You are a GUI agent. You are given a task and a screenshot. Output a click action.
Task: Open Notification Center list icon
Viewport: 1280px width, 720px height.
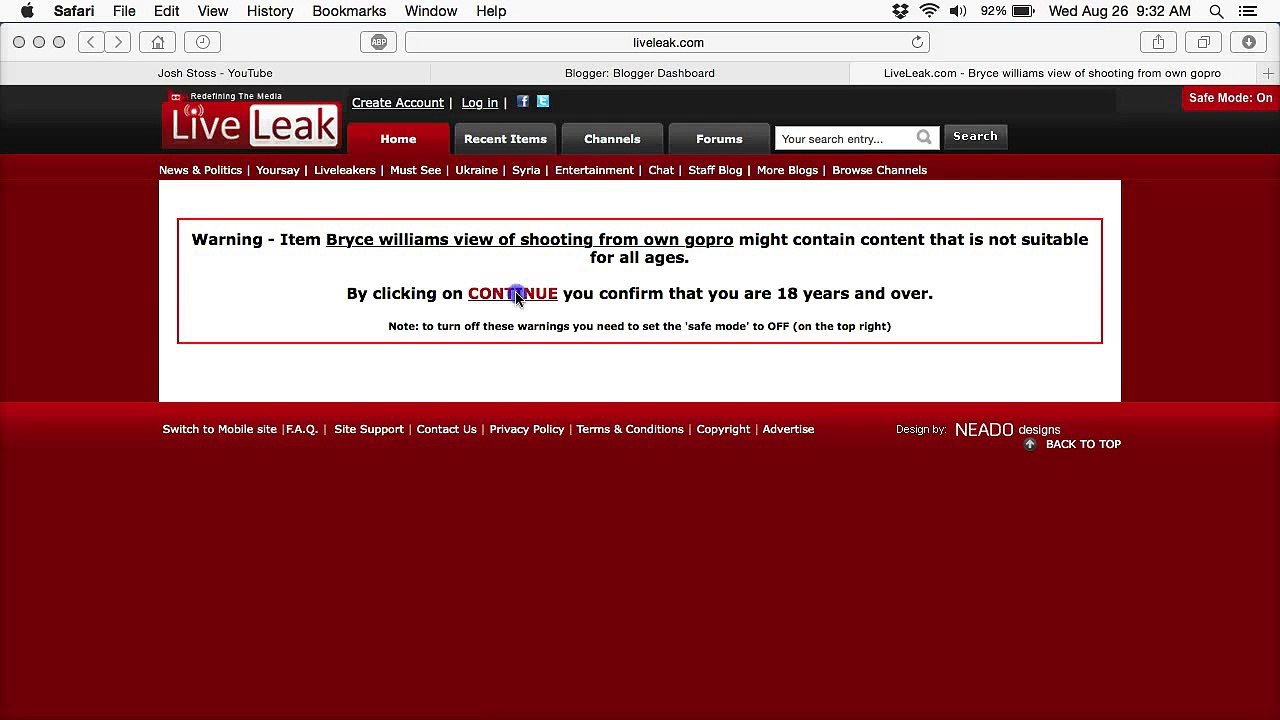[x=1247, y=11]
